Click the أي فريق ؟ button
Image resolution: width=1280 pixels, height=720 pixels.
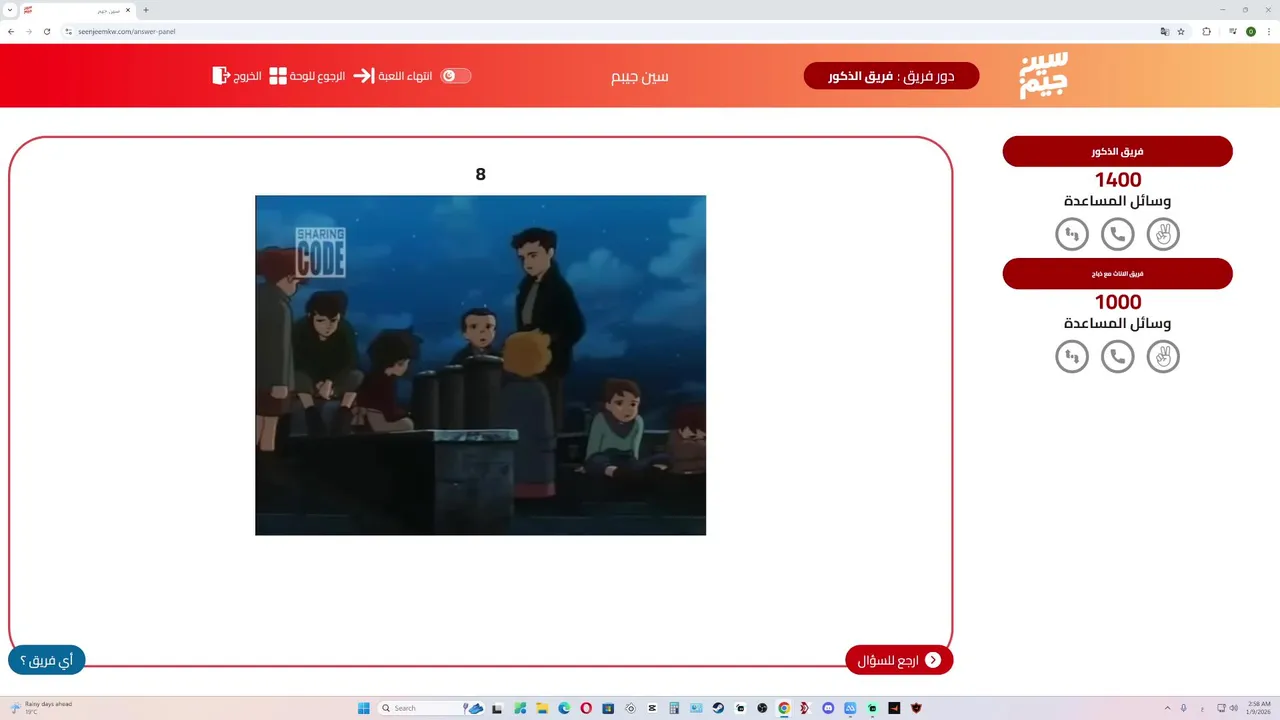click(47, 660)
